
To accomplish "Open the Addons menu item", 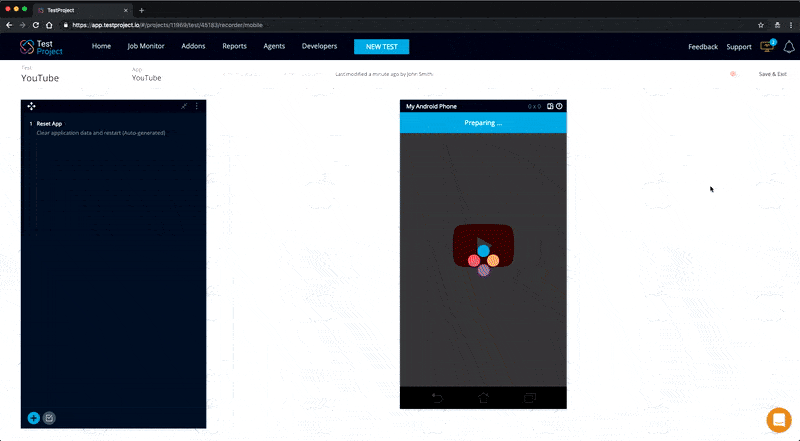I will (193, 46).
